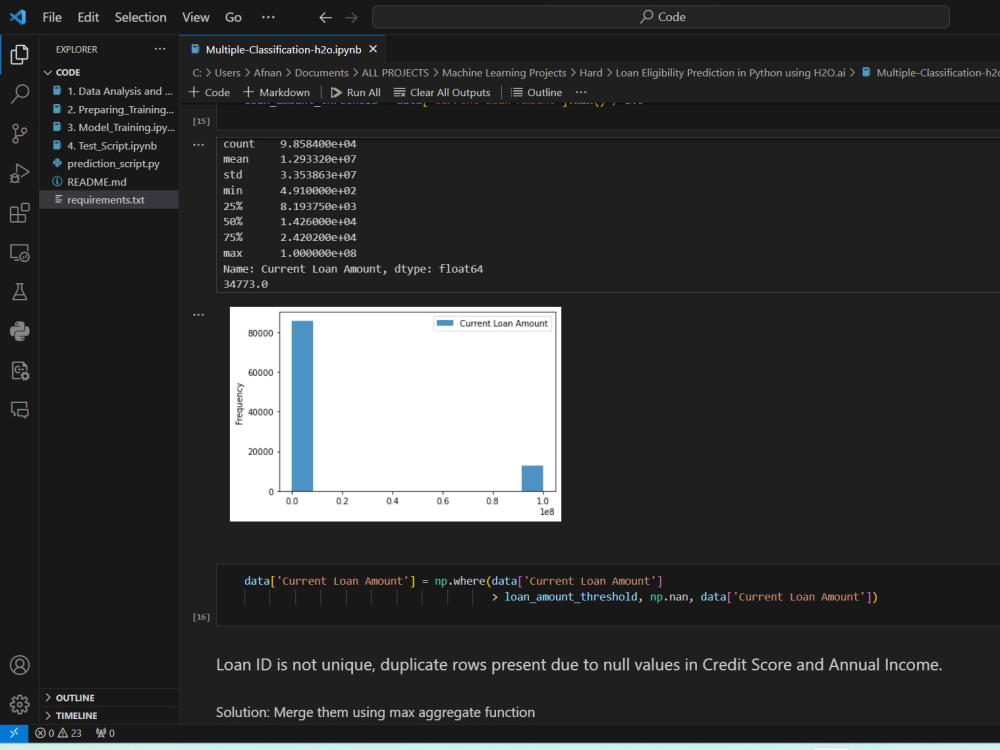Open the Source Control panel
The height and width of the screenshot is (750, 1000).
tap(18, 133)
